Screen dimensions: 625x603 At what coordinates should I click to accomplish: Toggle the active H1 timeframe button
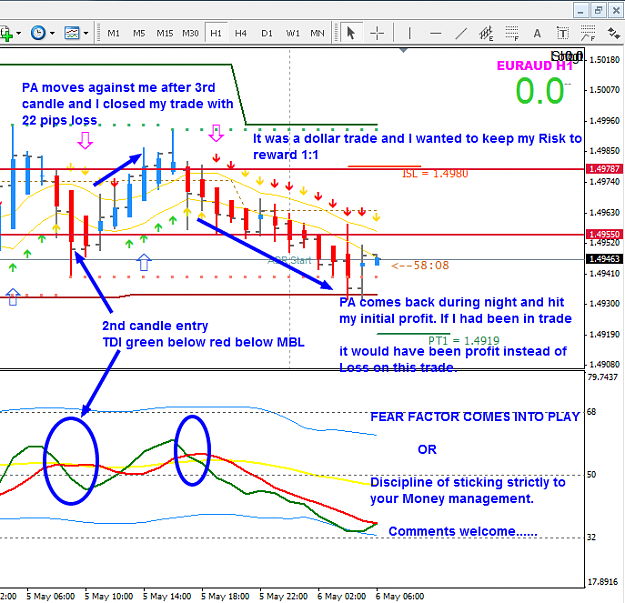point(216,33)
